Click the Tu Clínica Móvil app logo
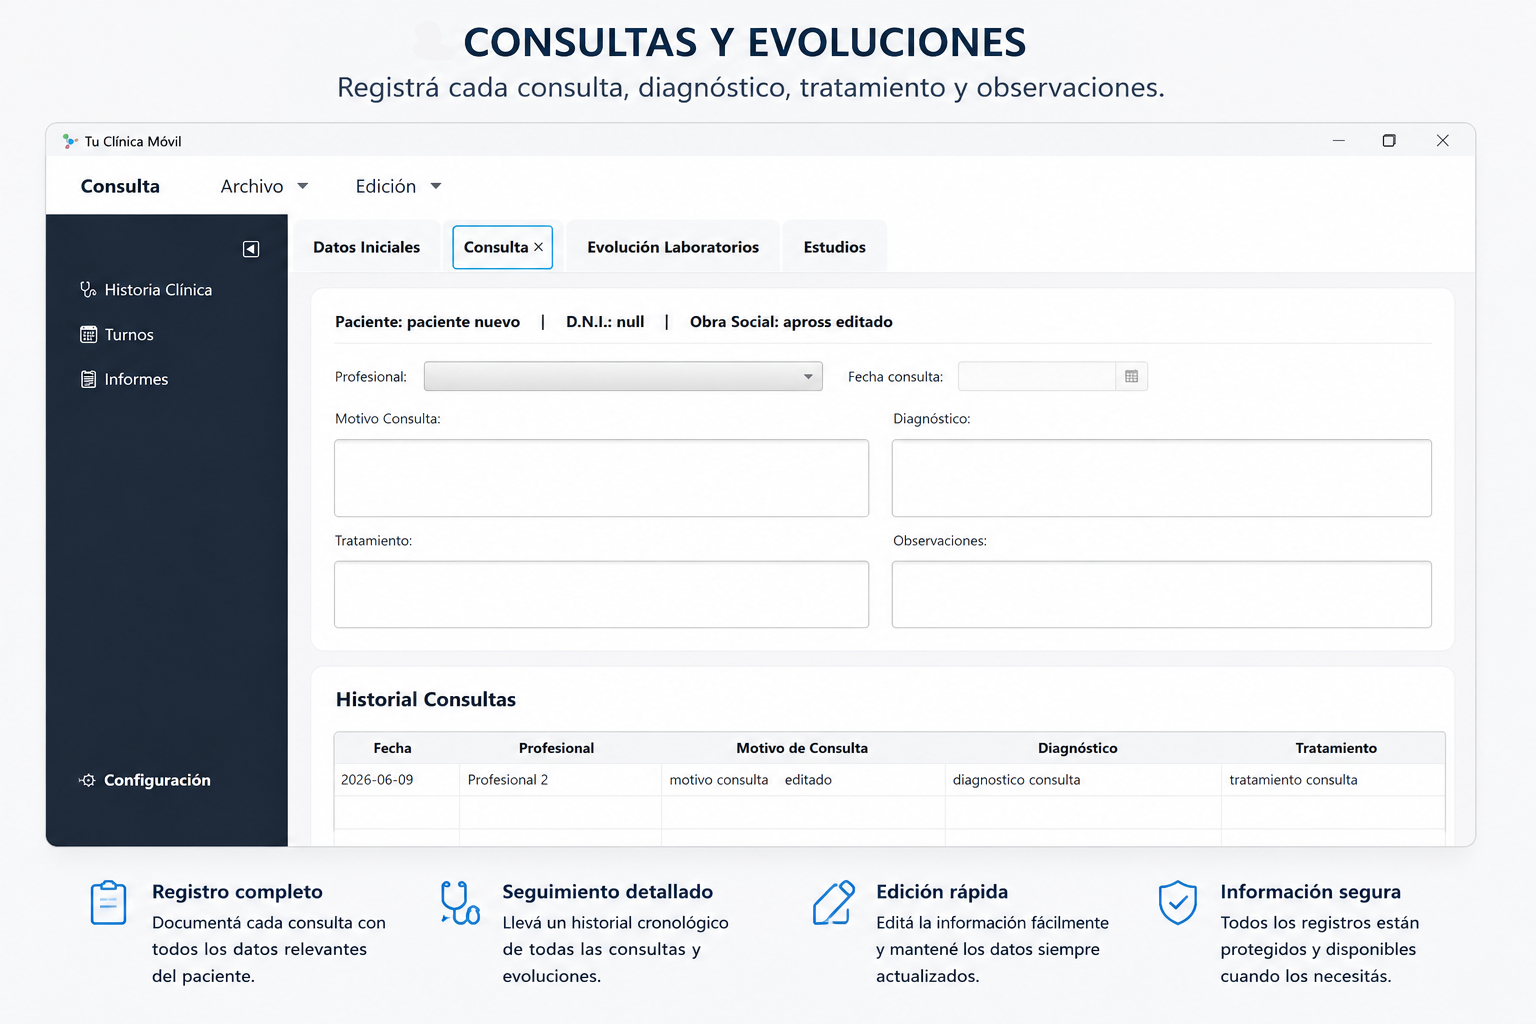Viewport: 1536px width, 1024px height. [69, 141]
